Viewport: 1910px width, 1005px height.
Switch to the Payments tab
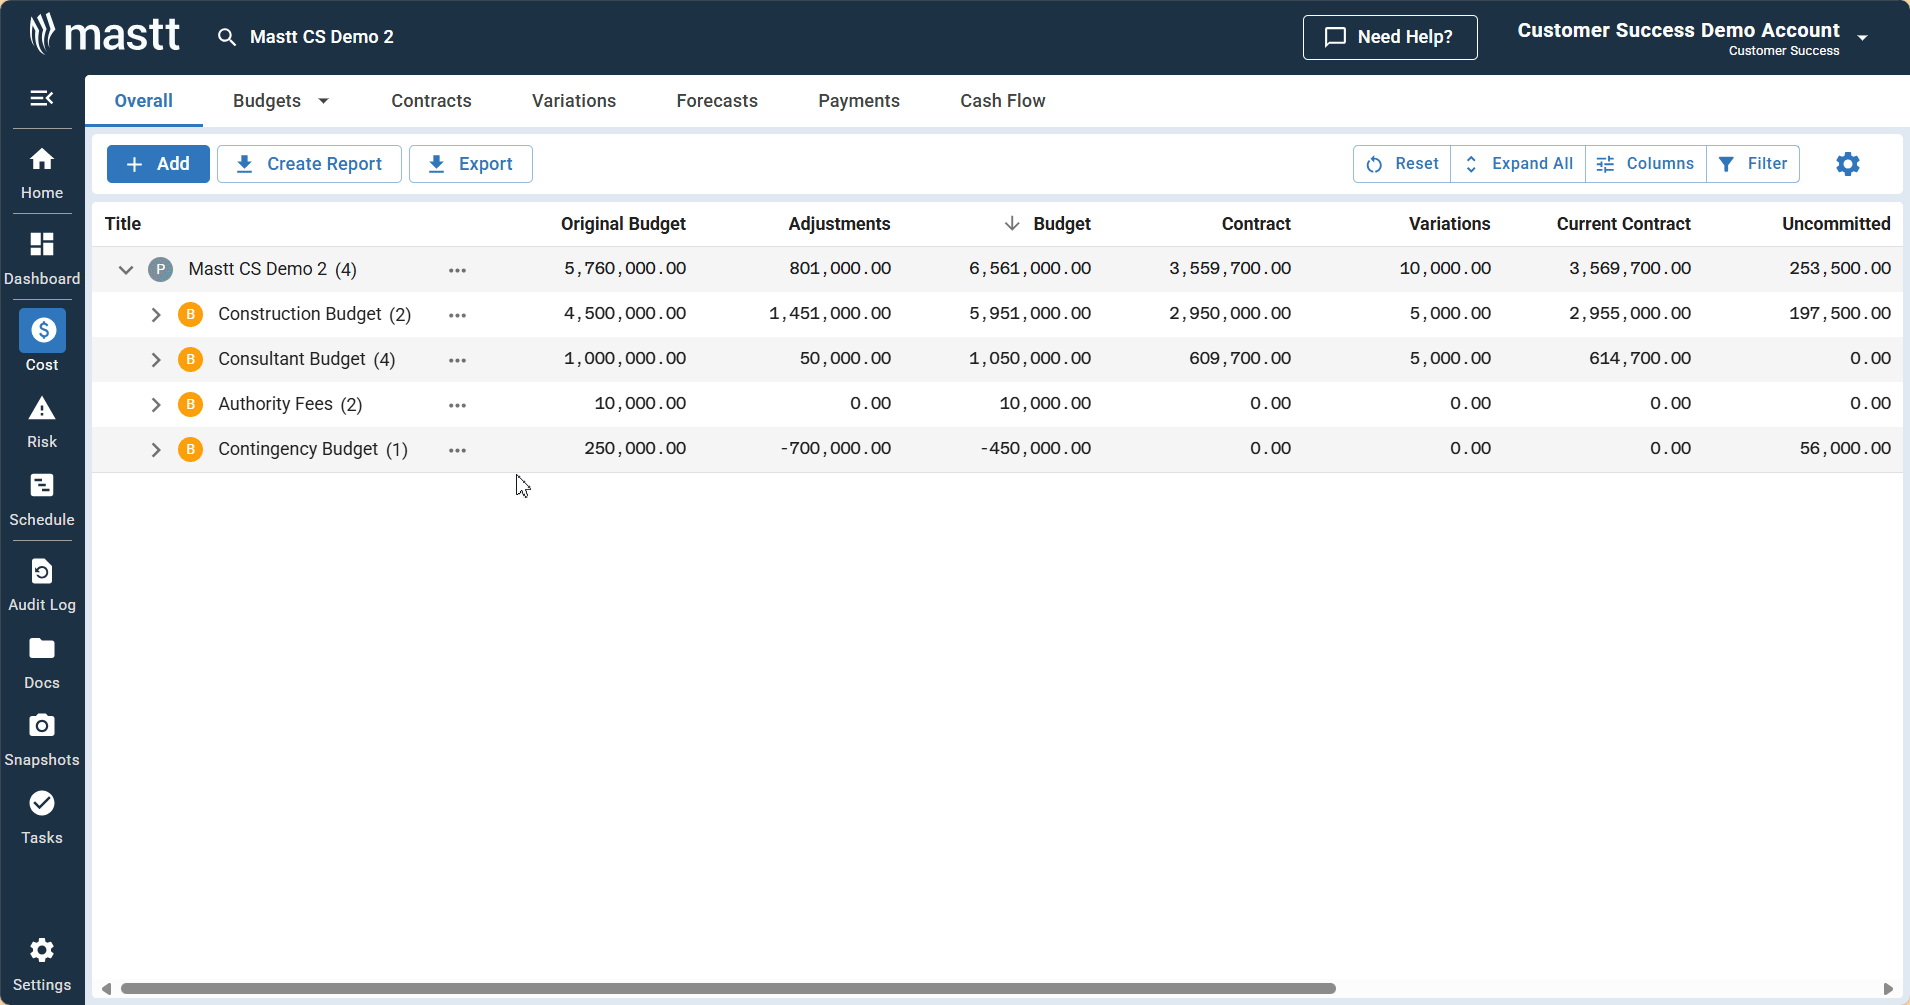pos(859,101)
